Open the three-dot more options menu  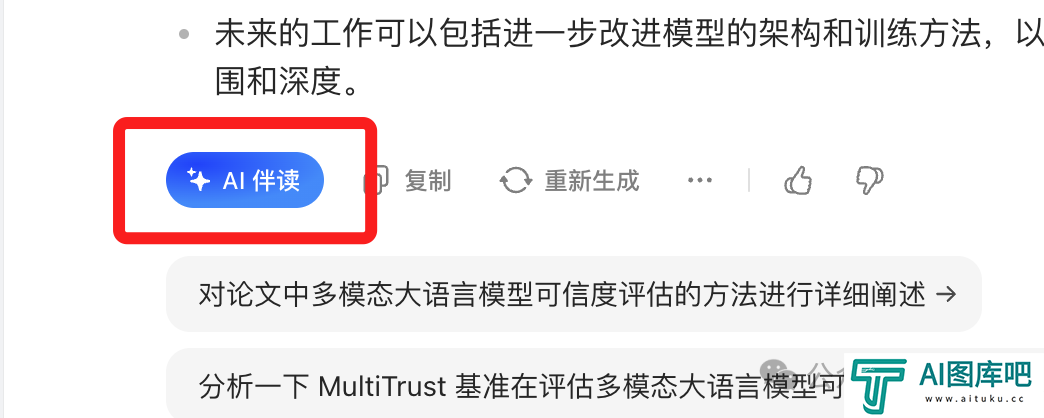pyautogui.click(x=700, y=180)
